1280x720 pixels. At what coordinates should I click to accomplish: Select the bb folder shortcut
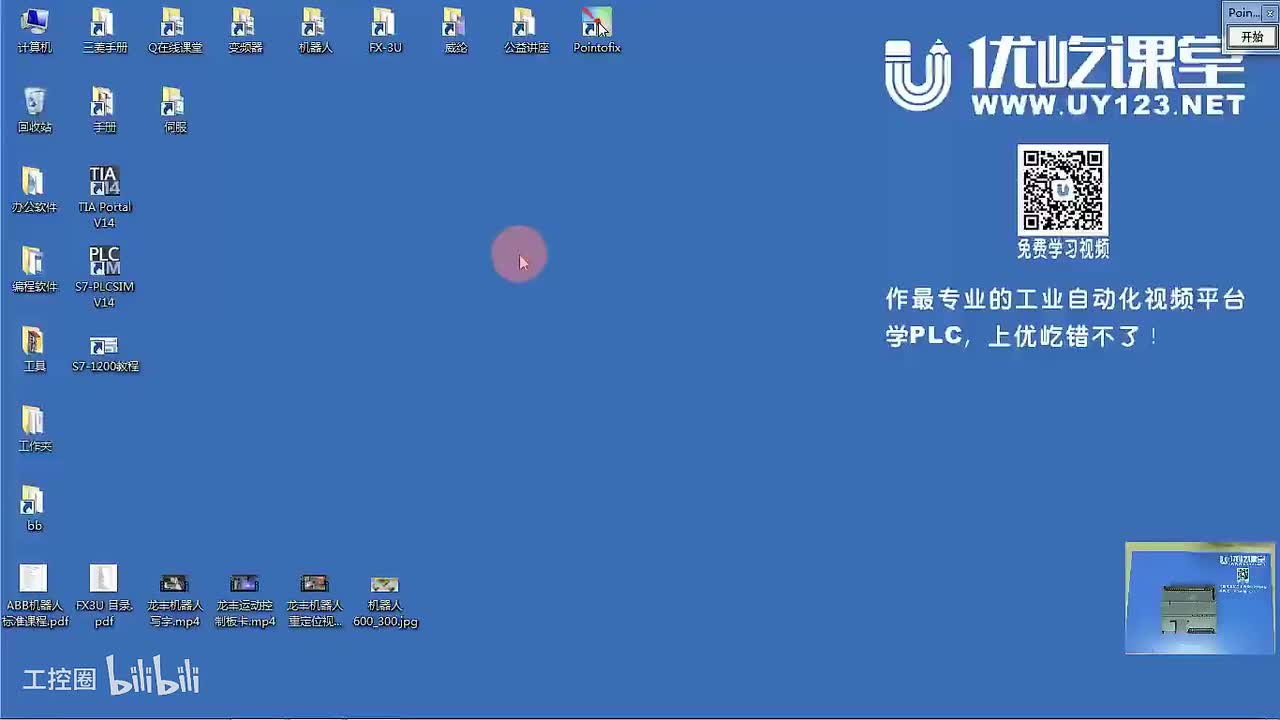(35, 508)
